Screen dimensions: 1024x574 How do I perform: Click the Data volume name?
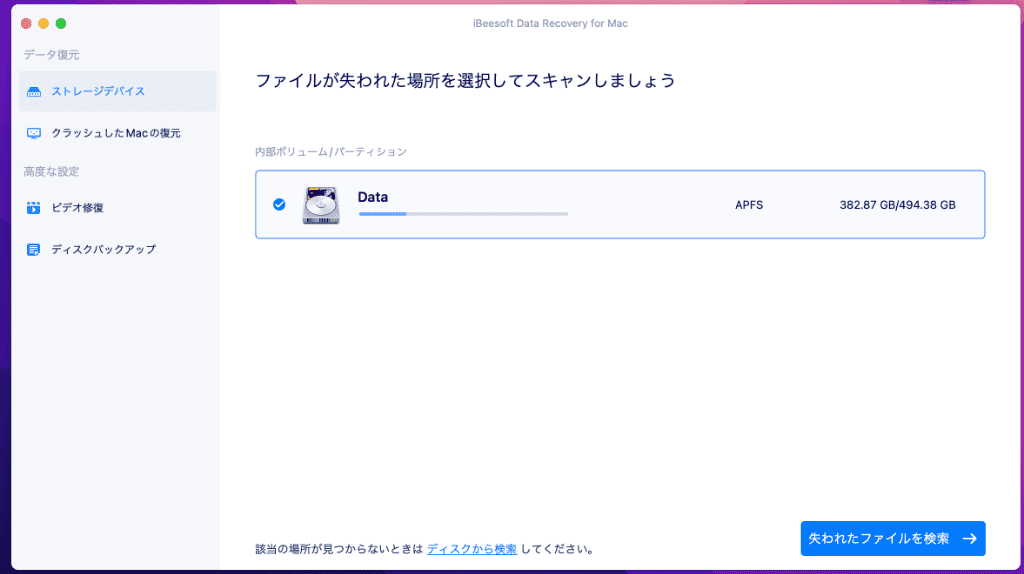click(373, 197)
